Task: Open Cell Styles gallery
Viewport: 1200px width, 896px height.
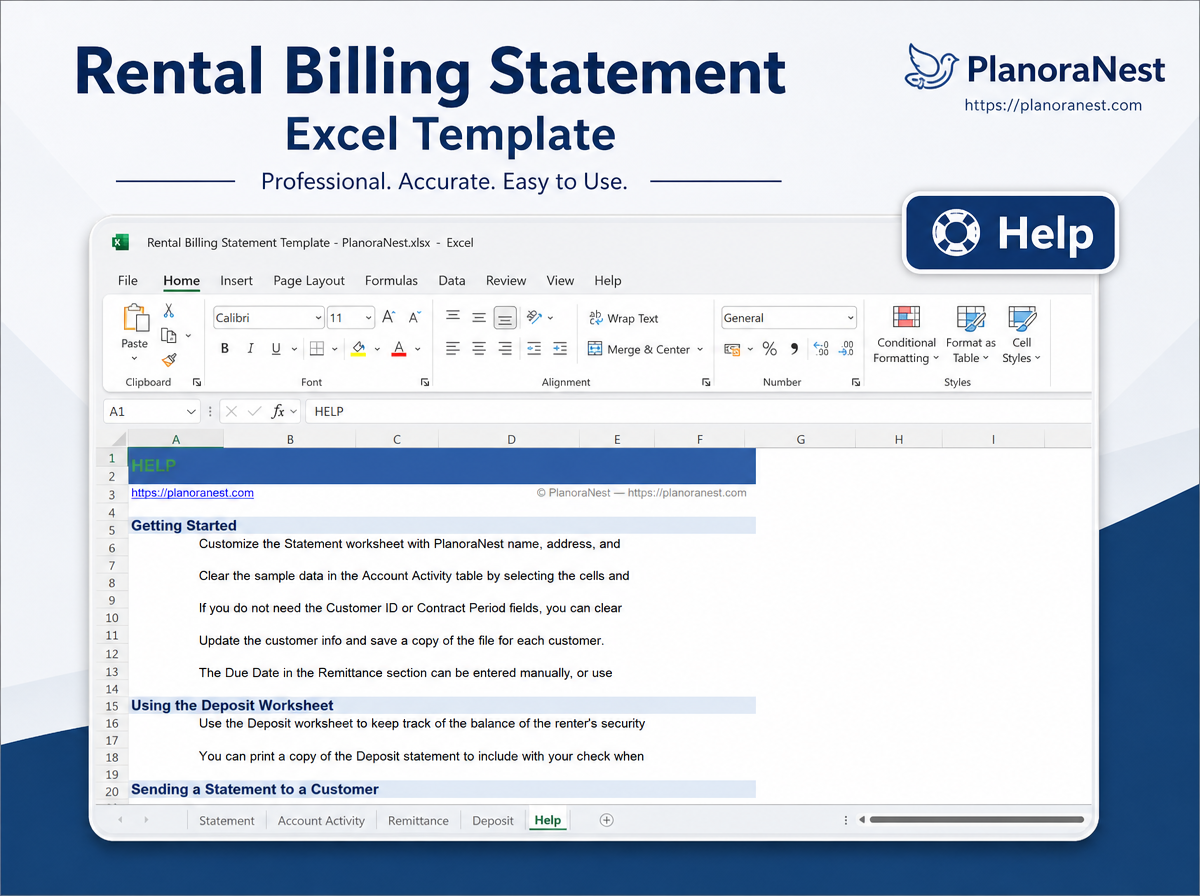Action: 1021,335
